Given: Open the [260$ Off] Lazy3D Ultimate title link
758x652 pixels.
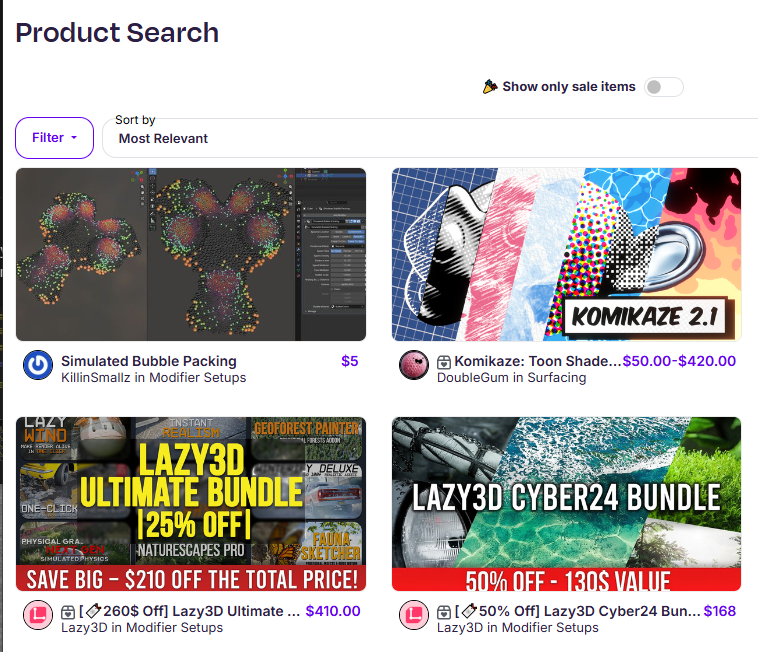Looking at the screenshot, I should (x=190, y=611).
